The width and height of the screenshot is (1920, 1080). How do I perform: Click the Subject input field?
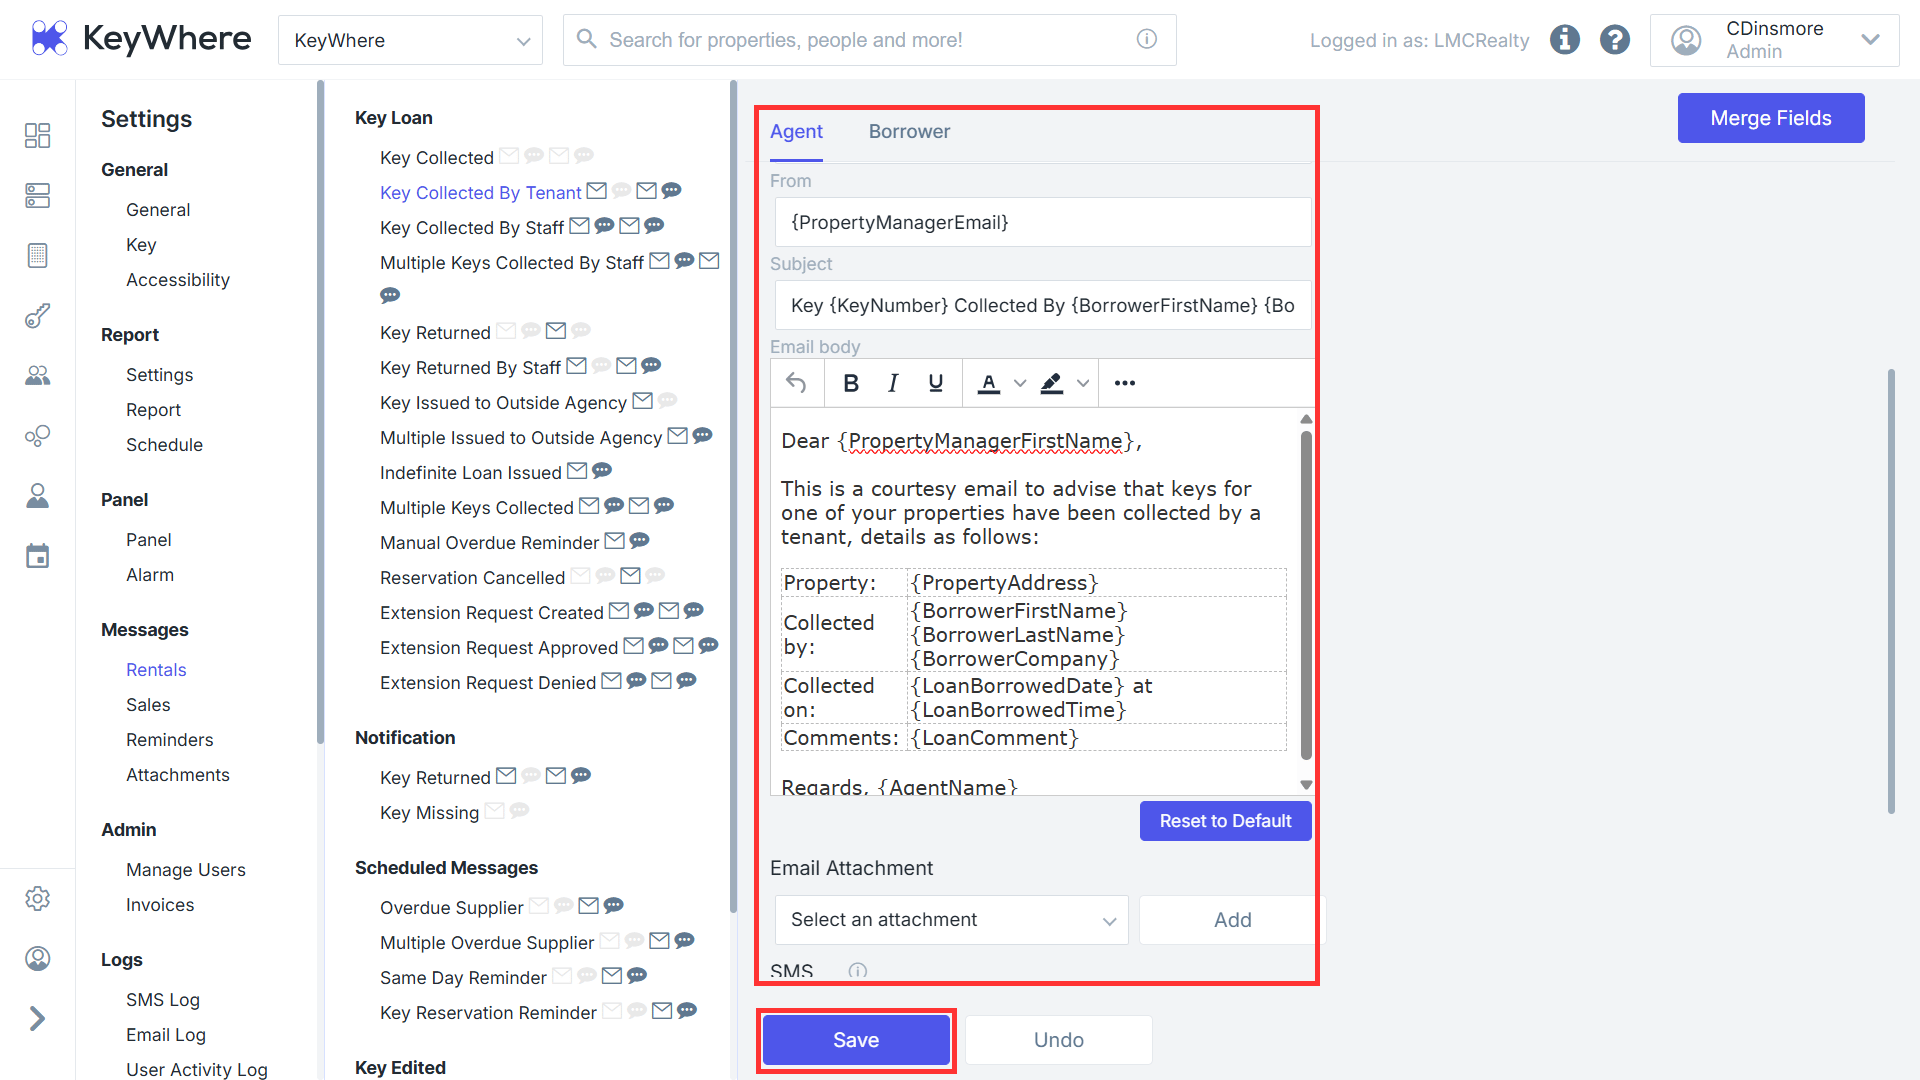pyautogui.click(x=1042, y=306)
